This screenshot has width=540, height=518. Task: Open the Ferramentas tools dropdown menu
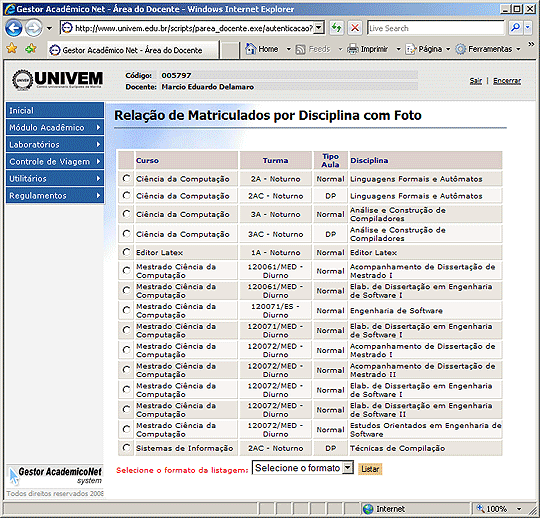(x=518, y=49)
